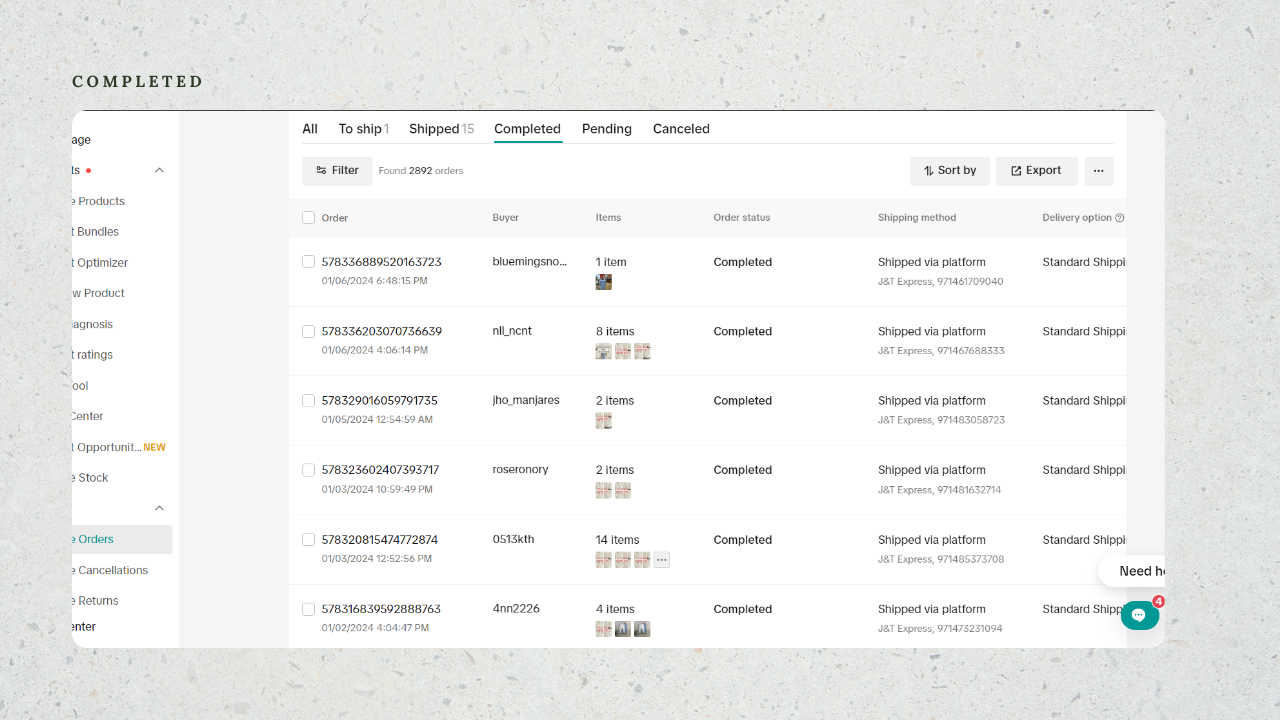Open the Canceled tab
Screen dimensions: 1280x720
click(681, 129)
